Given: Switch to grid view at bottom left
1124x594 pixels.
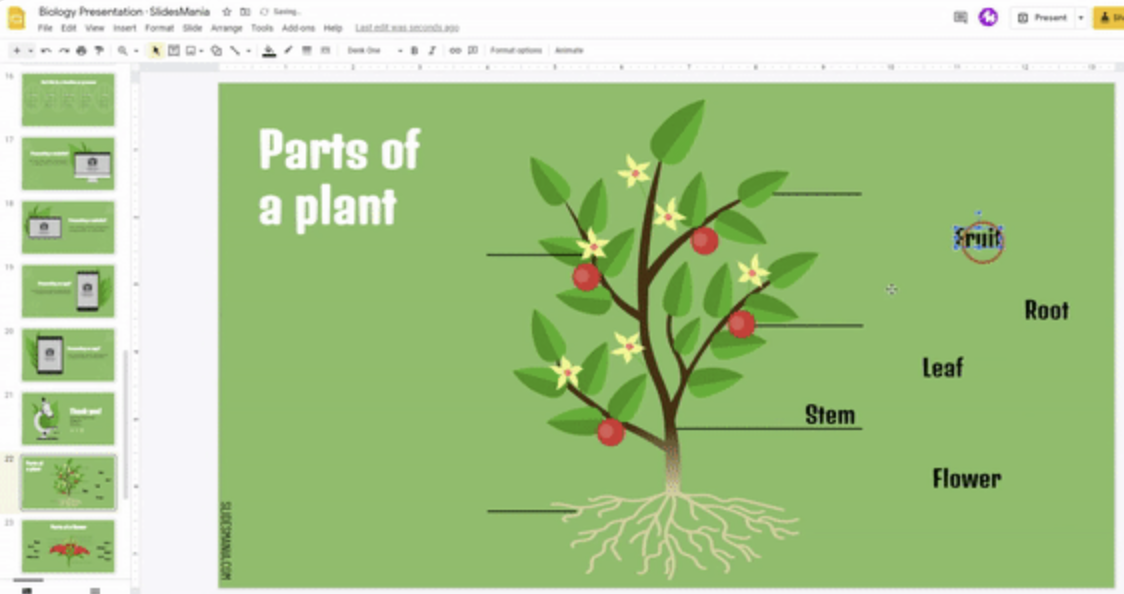Looking at the screenshot, I should coord(95,590).
